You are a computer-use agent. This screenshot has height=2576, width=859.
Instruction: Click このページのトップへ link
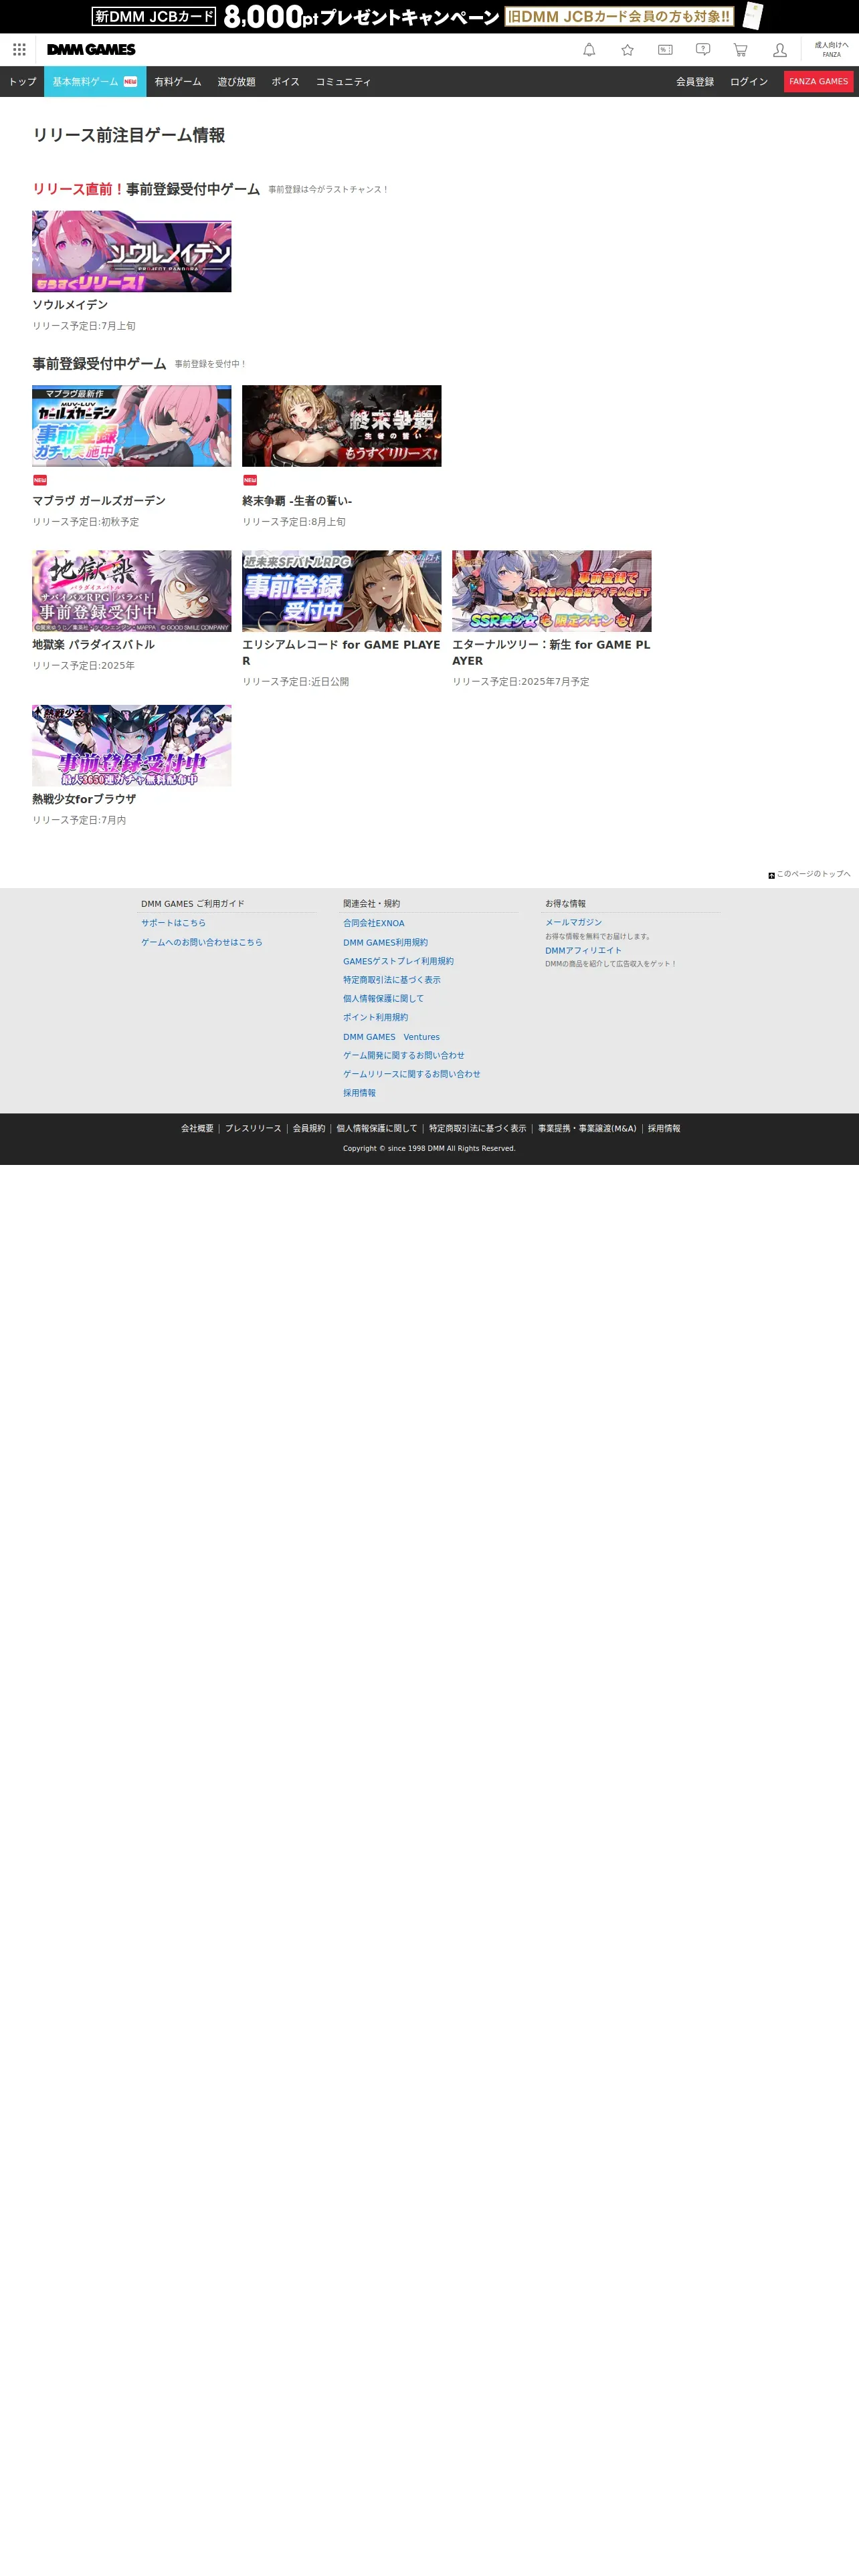pos(814,874)
